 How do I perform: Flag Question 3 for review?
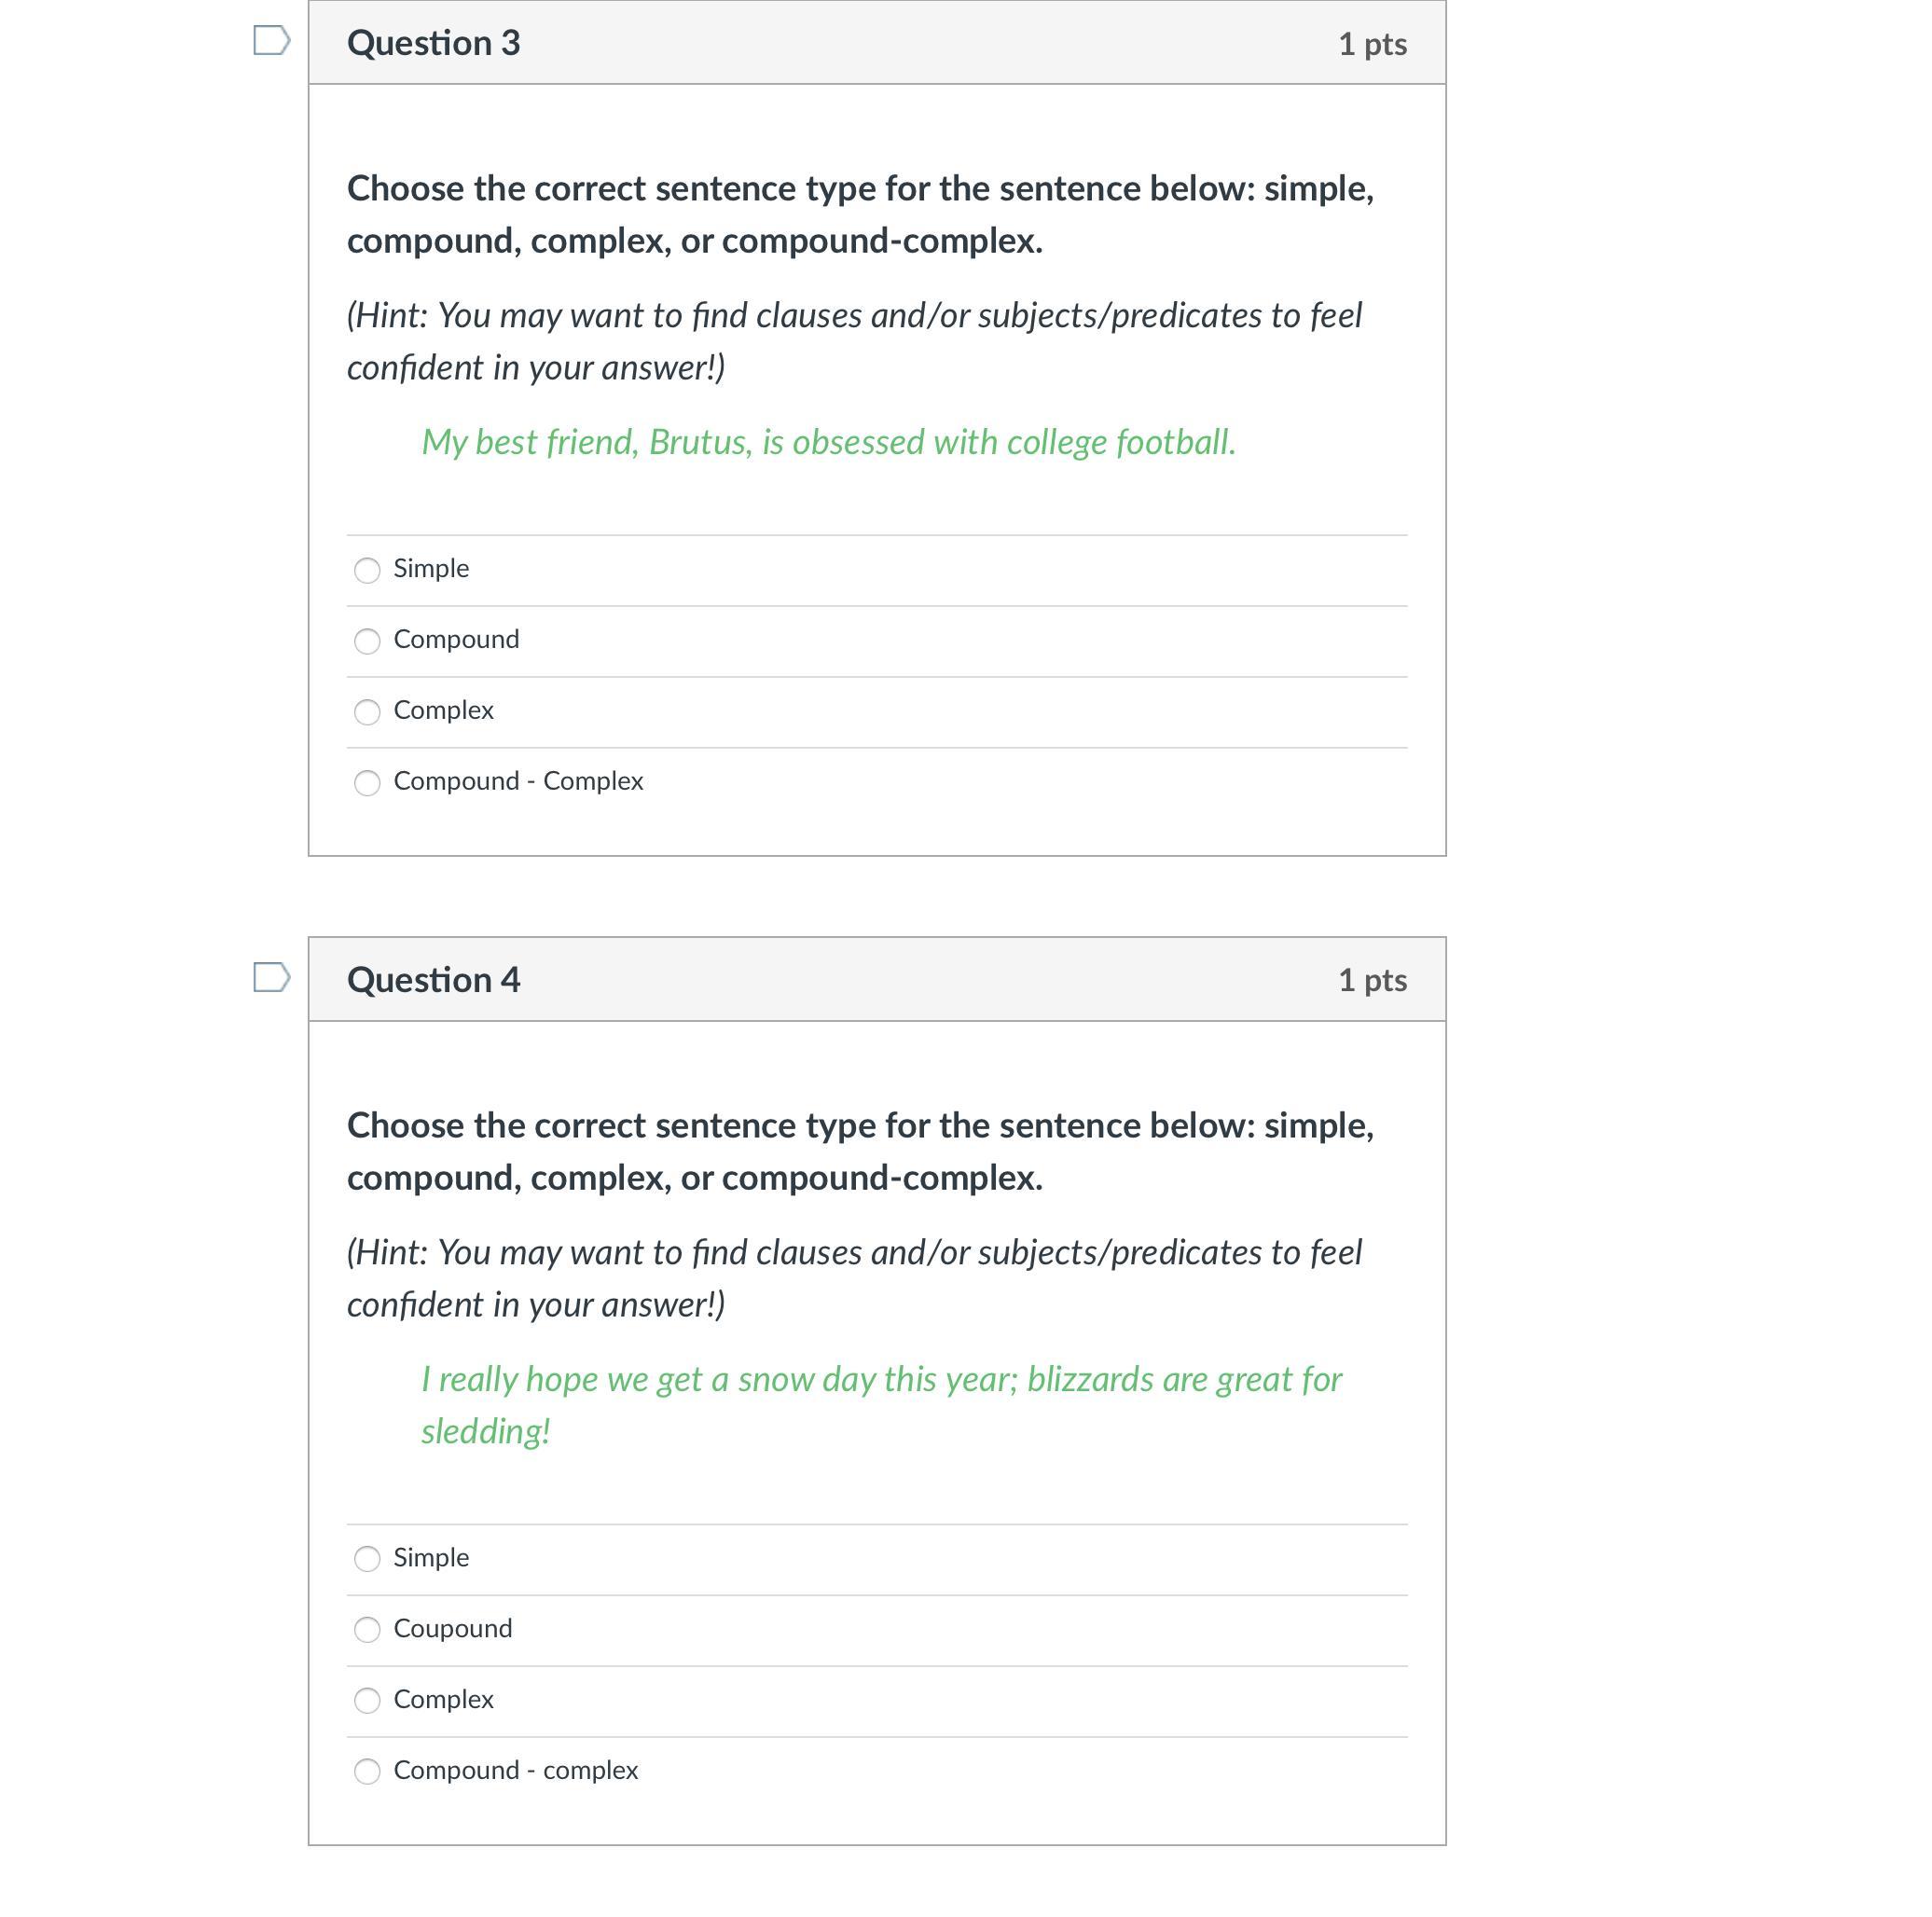tap(271, 41)
